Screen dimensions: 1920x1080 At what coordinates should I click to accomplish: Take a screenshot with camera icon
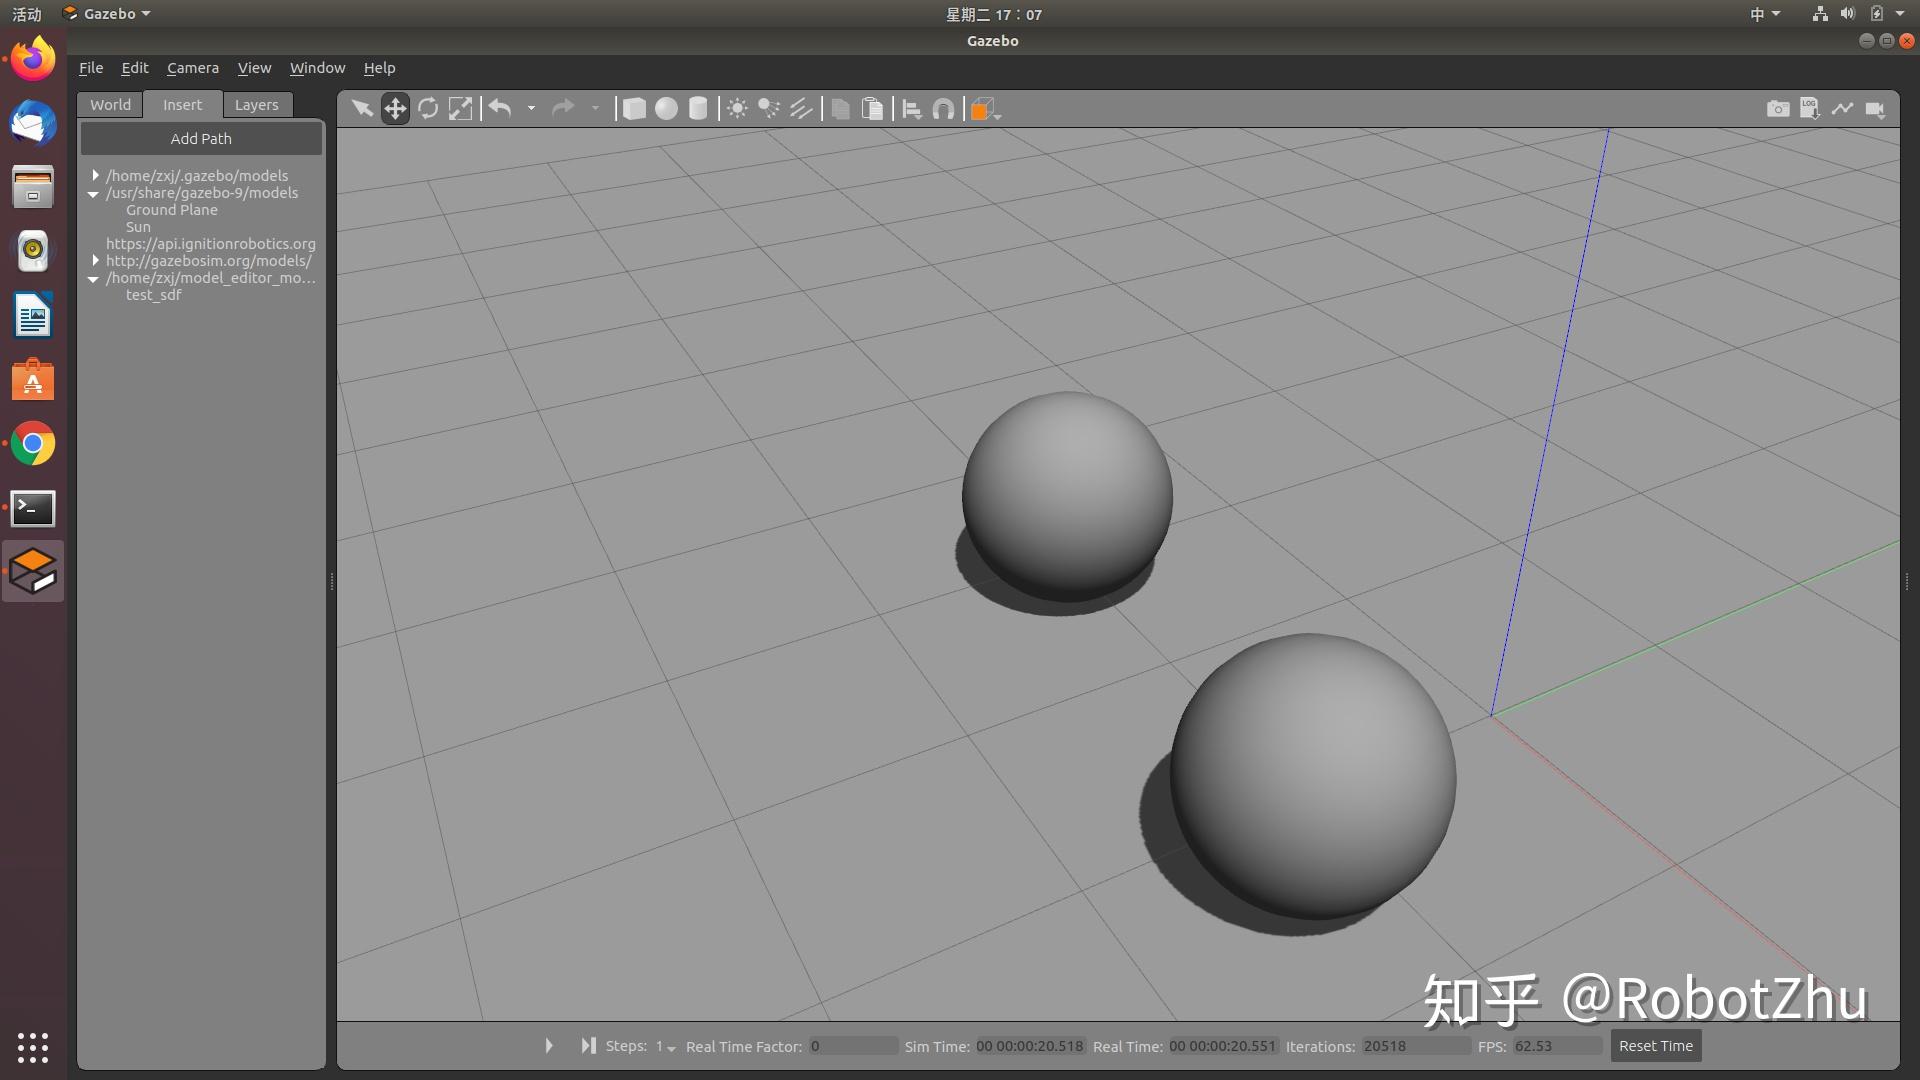[x=1777, y=108]
